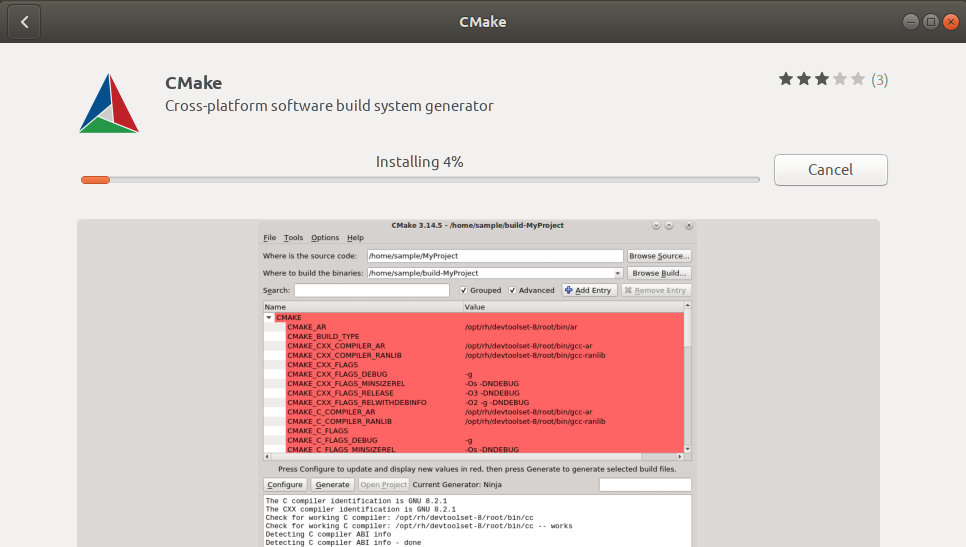Screen dimensions: 966x547
Task: Toggle the Advanced checkbox
Action: [512, 290]
